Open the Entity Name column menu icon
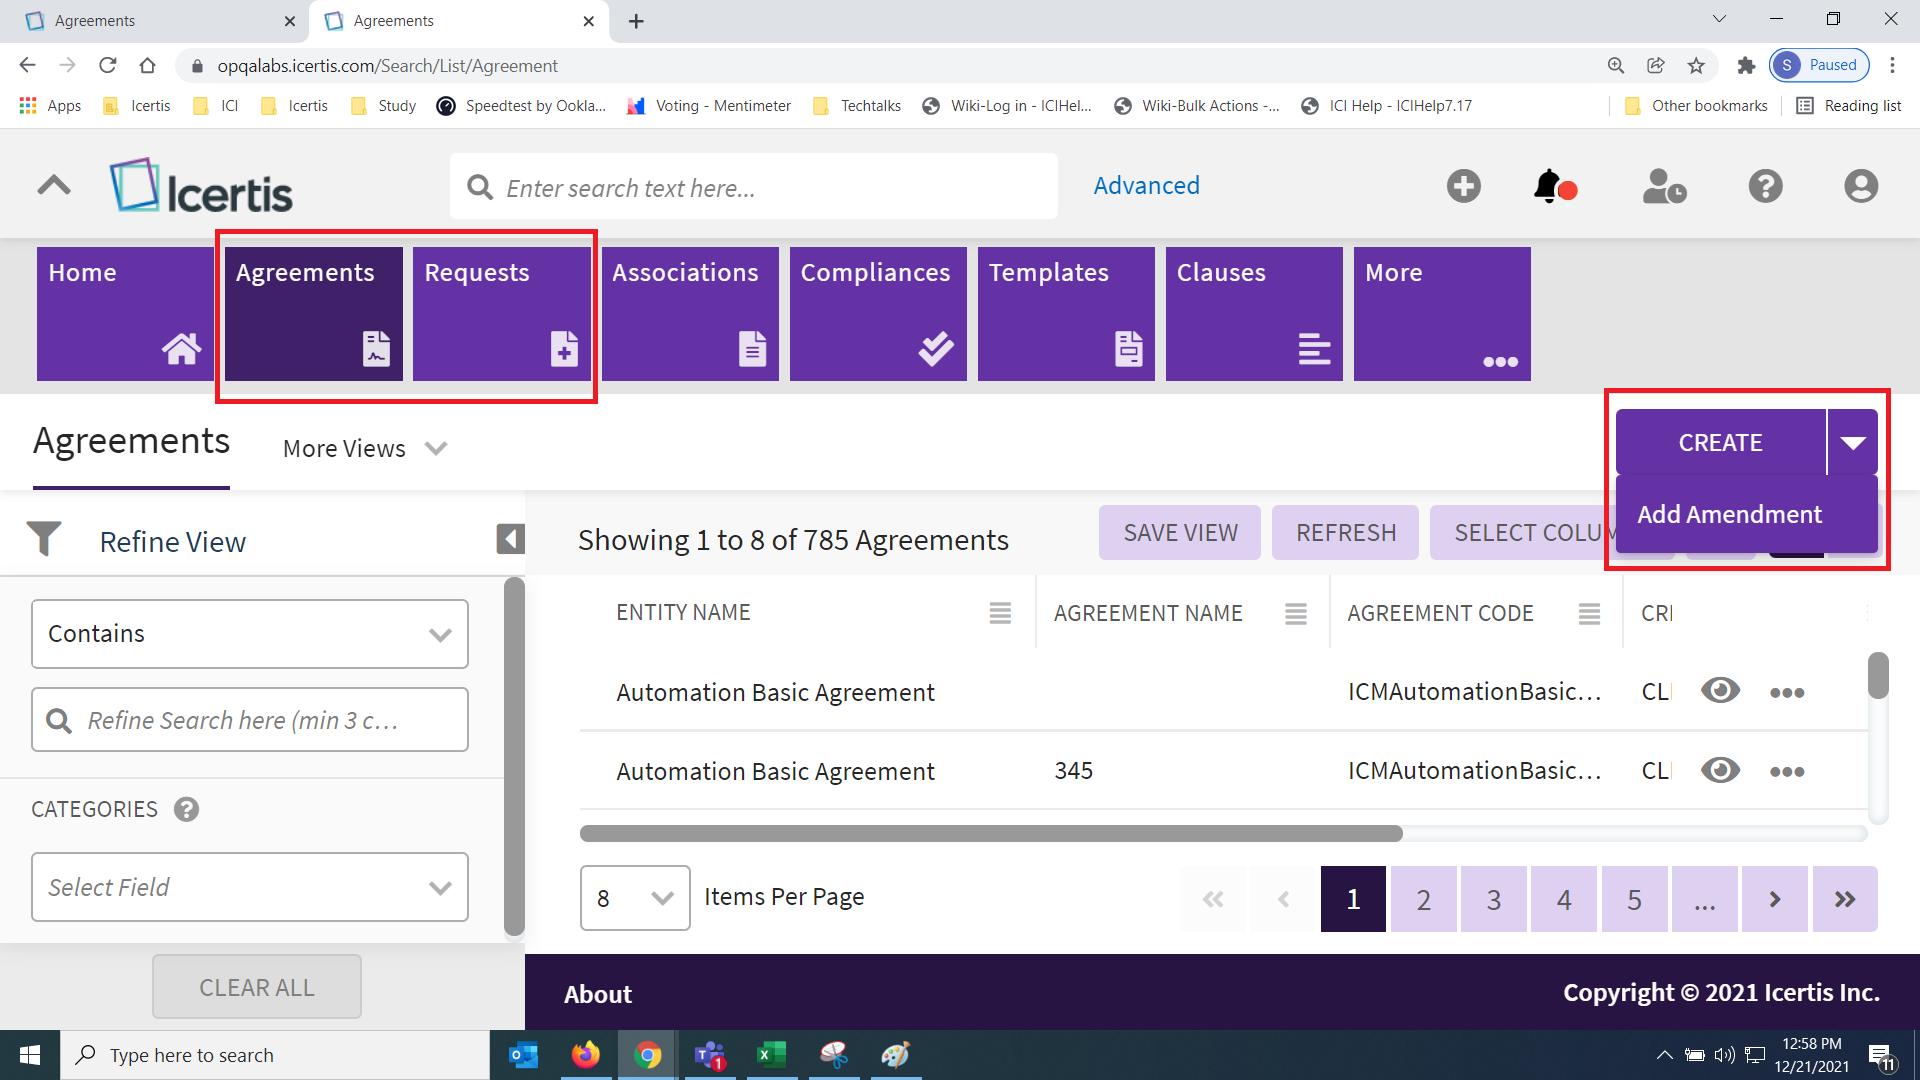The image size is (1920, 1080). [x=1000, y=613]
